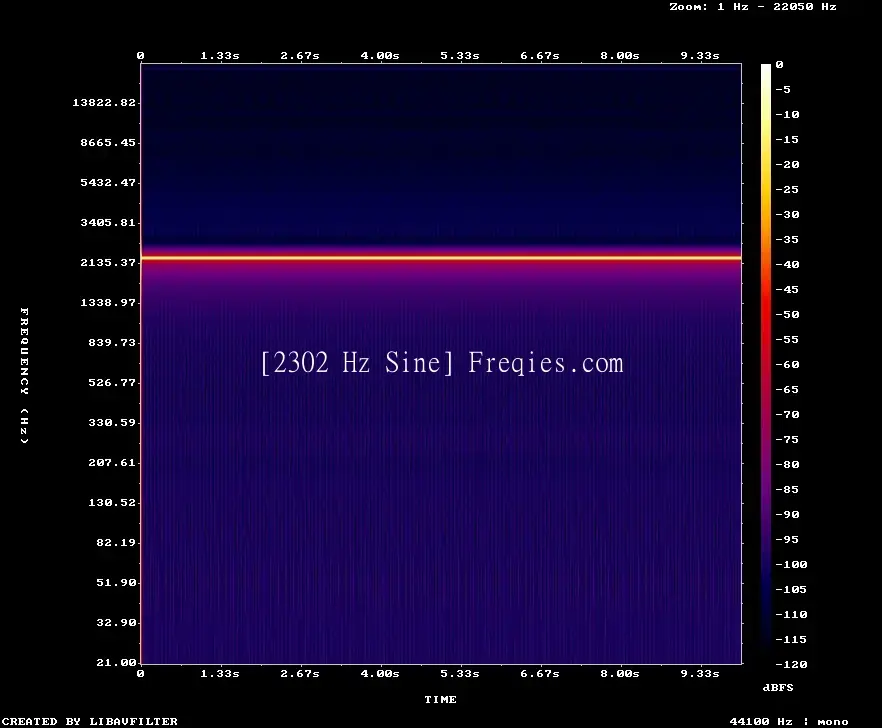Select the -75 dBFS scale label
The image size is (882, 728).
pos(787,439)
